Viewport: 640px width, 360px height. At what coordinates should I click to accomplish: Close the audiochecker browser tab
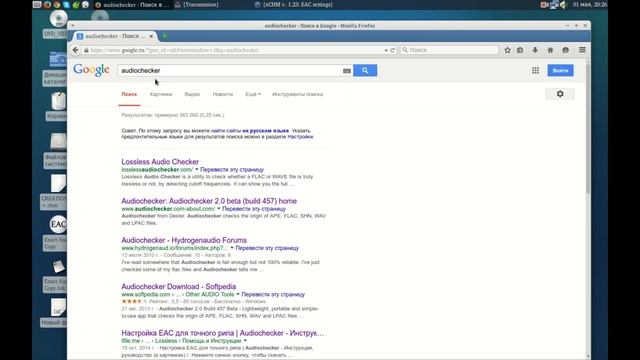151,36
